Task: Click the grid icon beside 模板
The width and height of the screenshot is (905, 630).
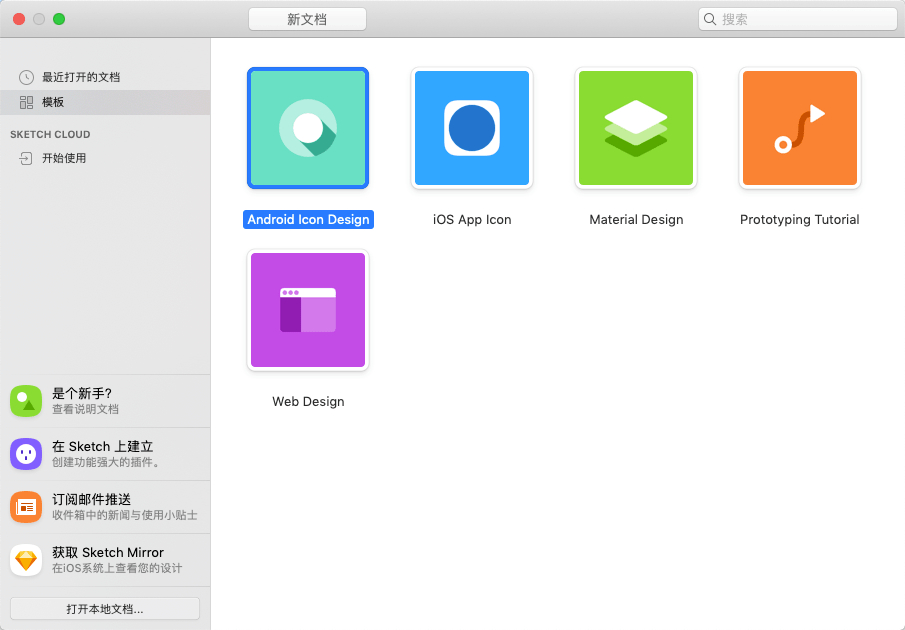Action: point(26,102)
